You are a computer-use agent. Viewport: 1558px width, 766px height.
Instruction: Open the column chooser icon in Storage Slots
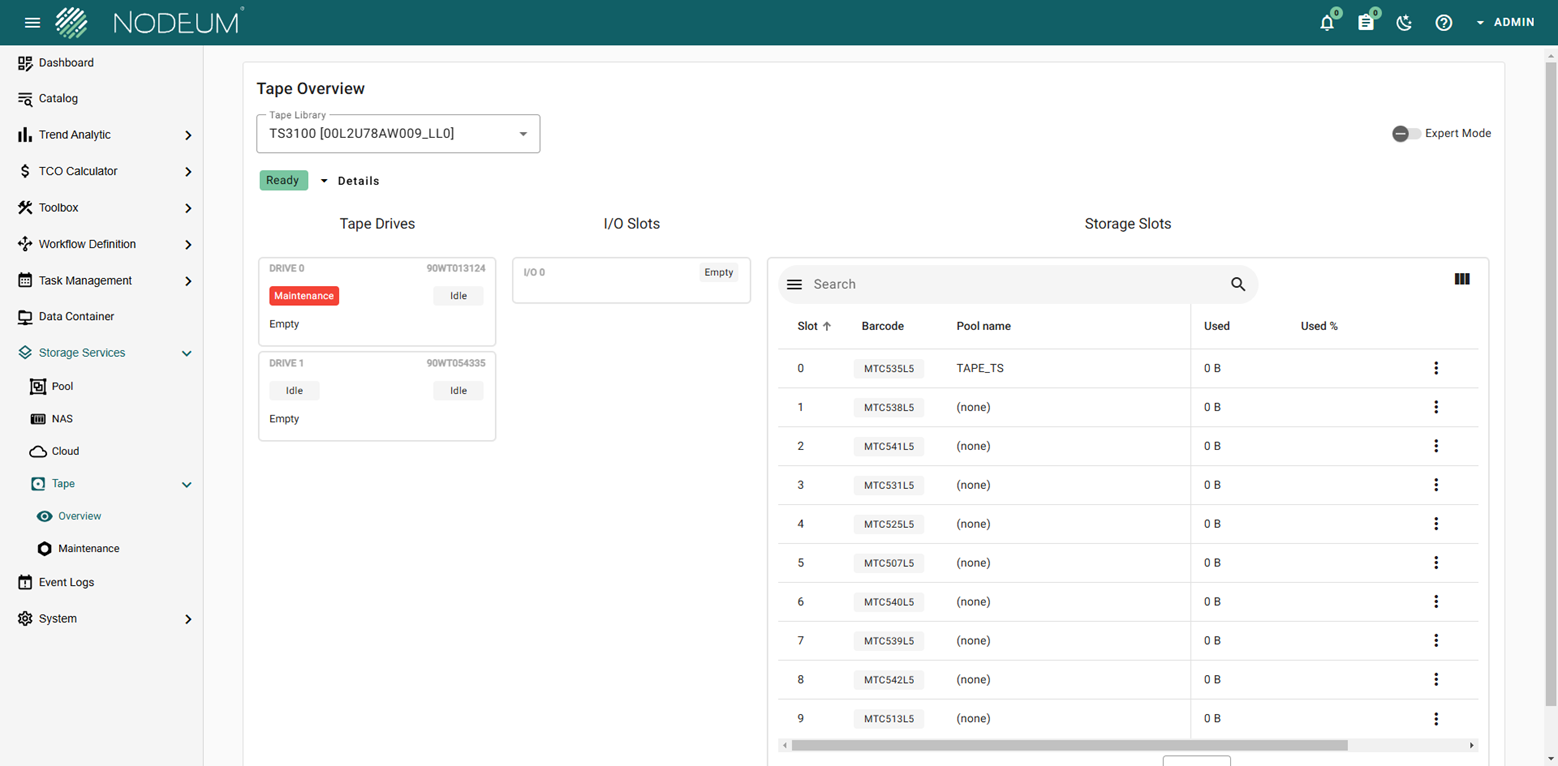[x=1461, y=279]
